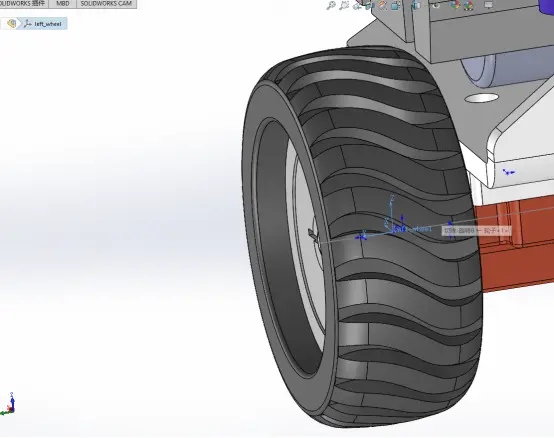554x438 pixels.
Task: Switch to the MBD tab
Action: point(63,4)
